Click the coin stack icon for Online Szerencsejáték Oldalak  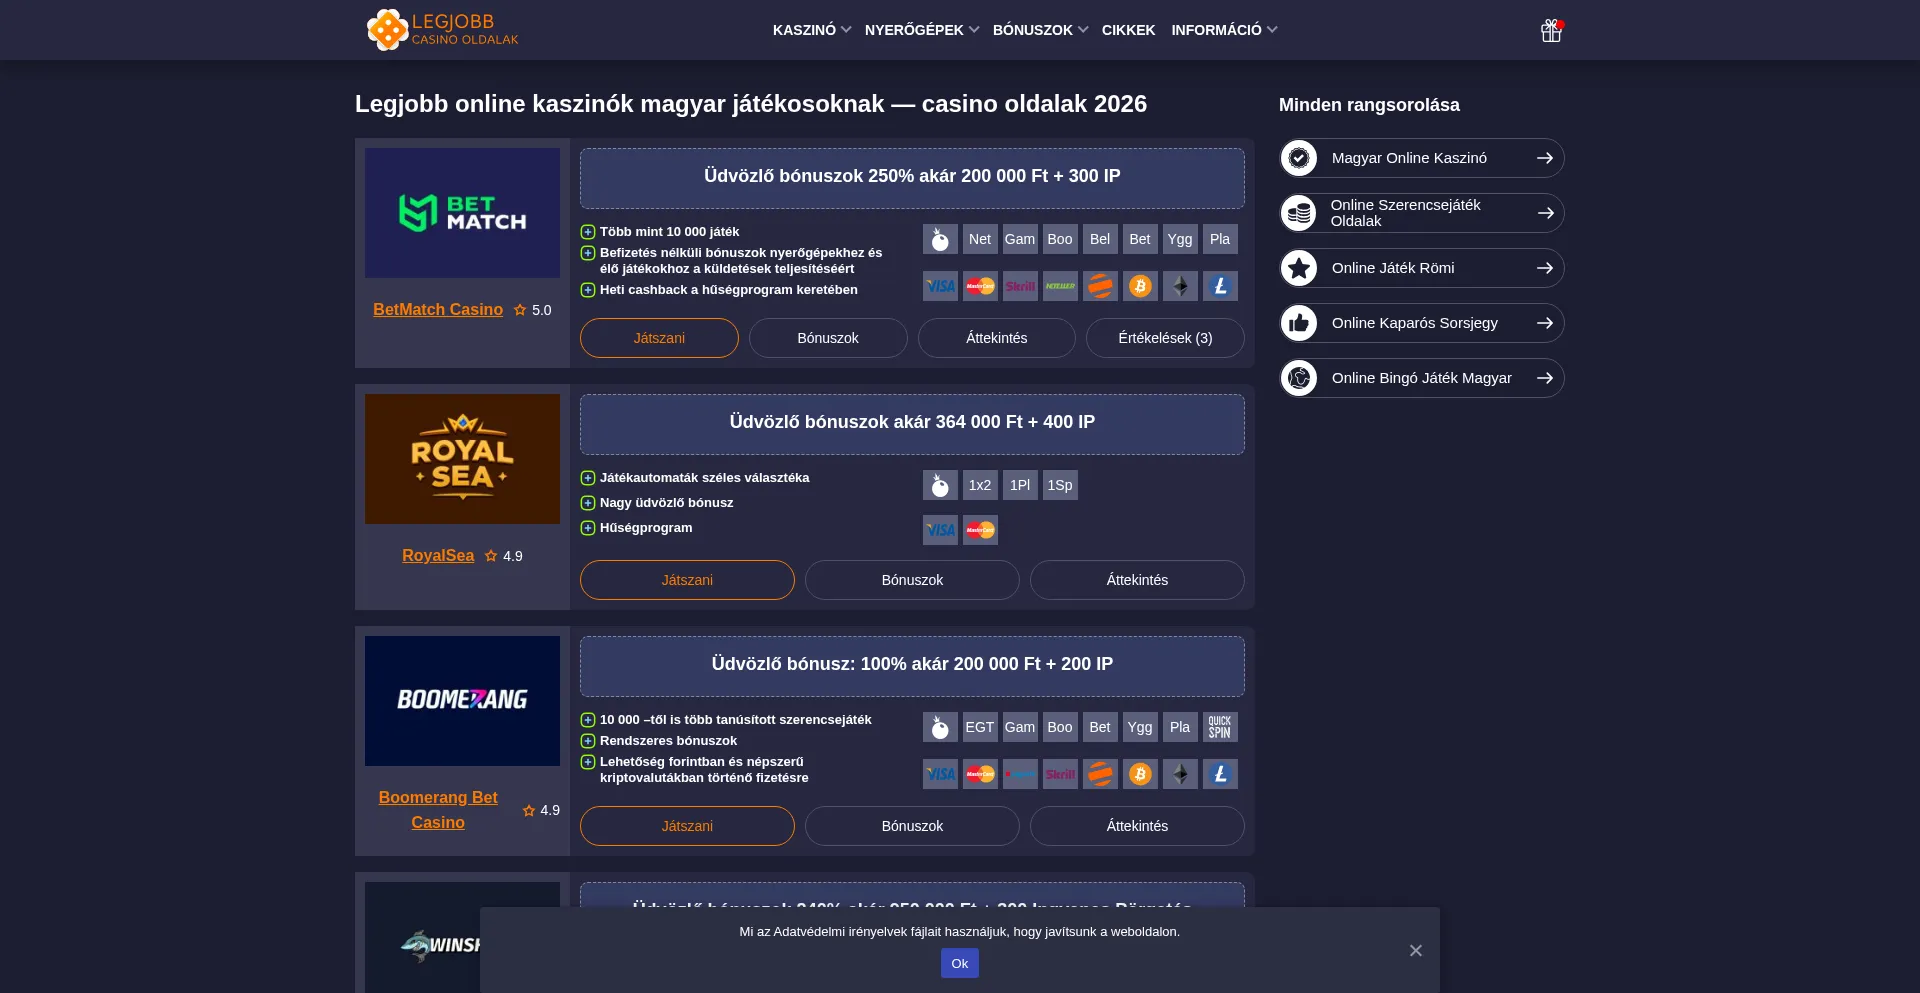pos(1299,213)
